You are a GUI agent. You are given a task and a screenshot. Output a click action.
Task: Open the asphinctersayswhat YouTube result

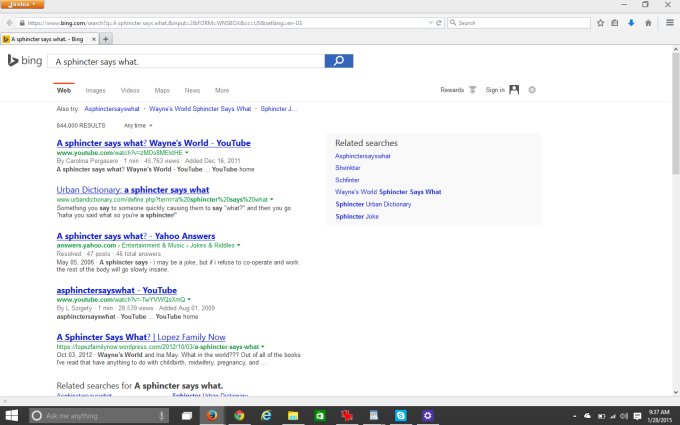(x=117, y=291)
